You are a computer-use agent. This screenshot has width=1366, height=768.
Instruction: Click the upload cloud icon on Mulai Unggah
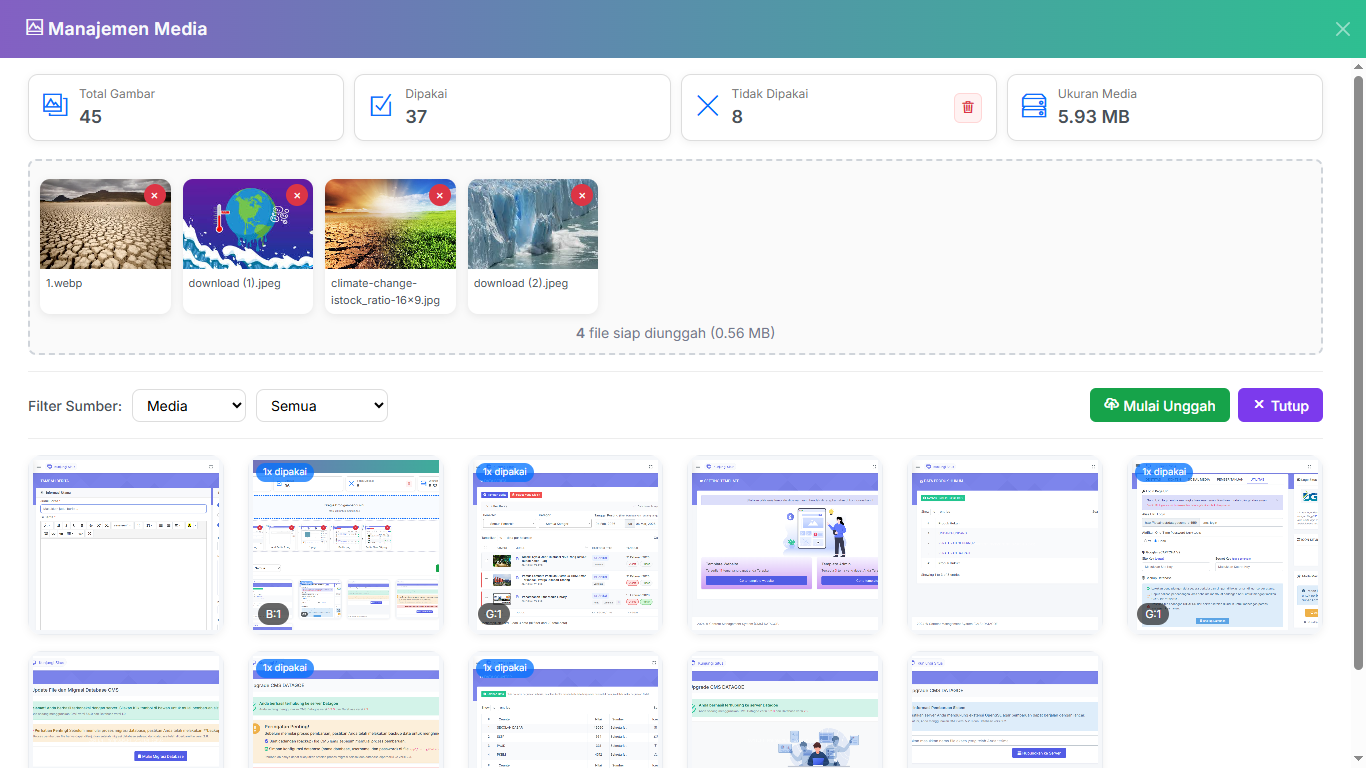pyautogui.click(x=1112, y=405)
